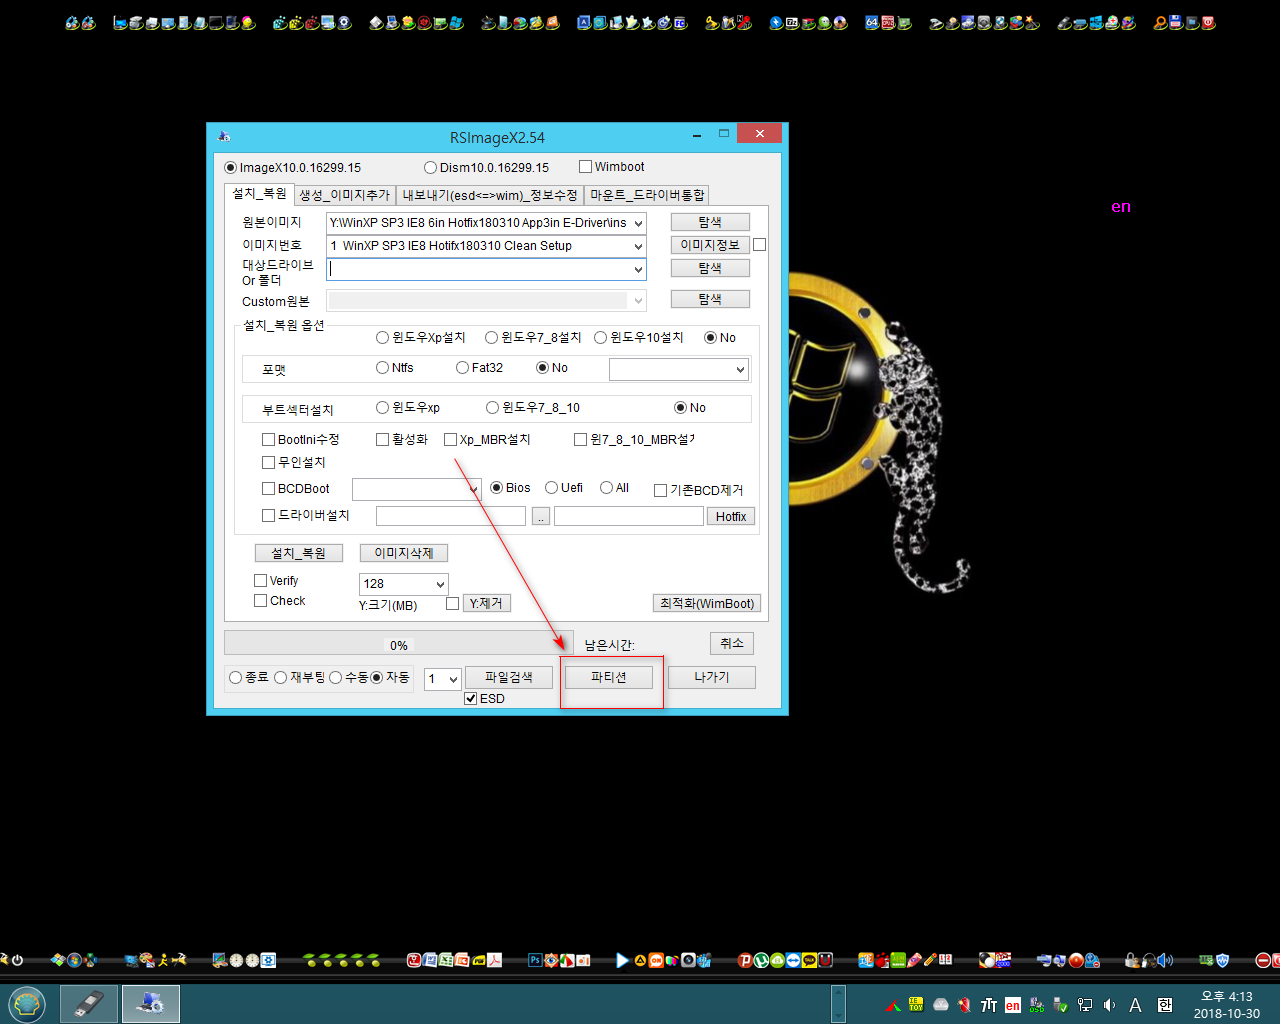Launch Adobe Acrobat PDF icon in dock
1280x1024 pixels.
[494, 960]
